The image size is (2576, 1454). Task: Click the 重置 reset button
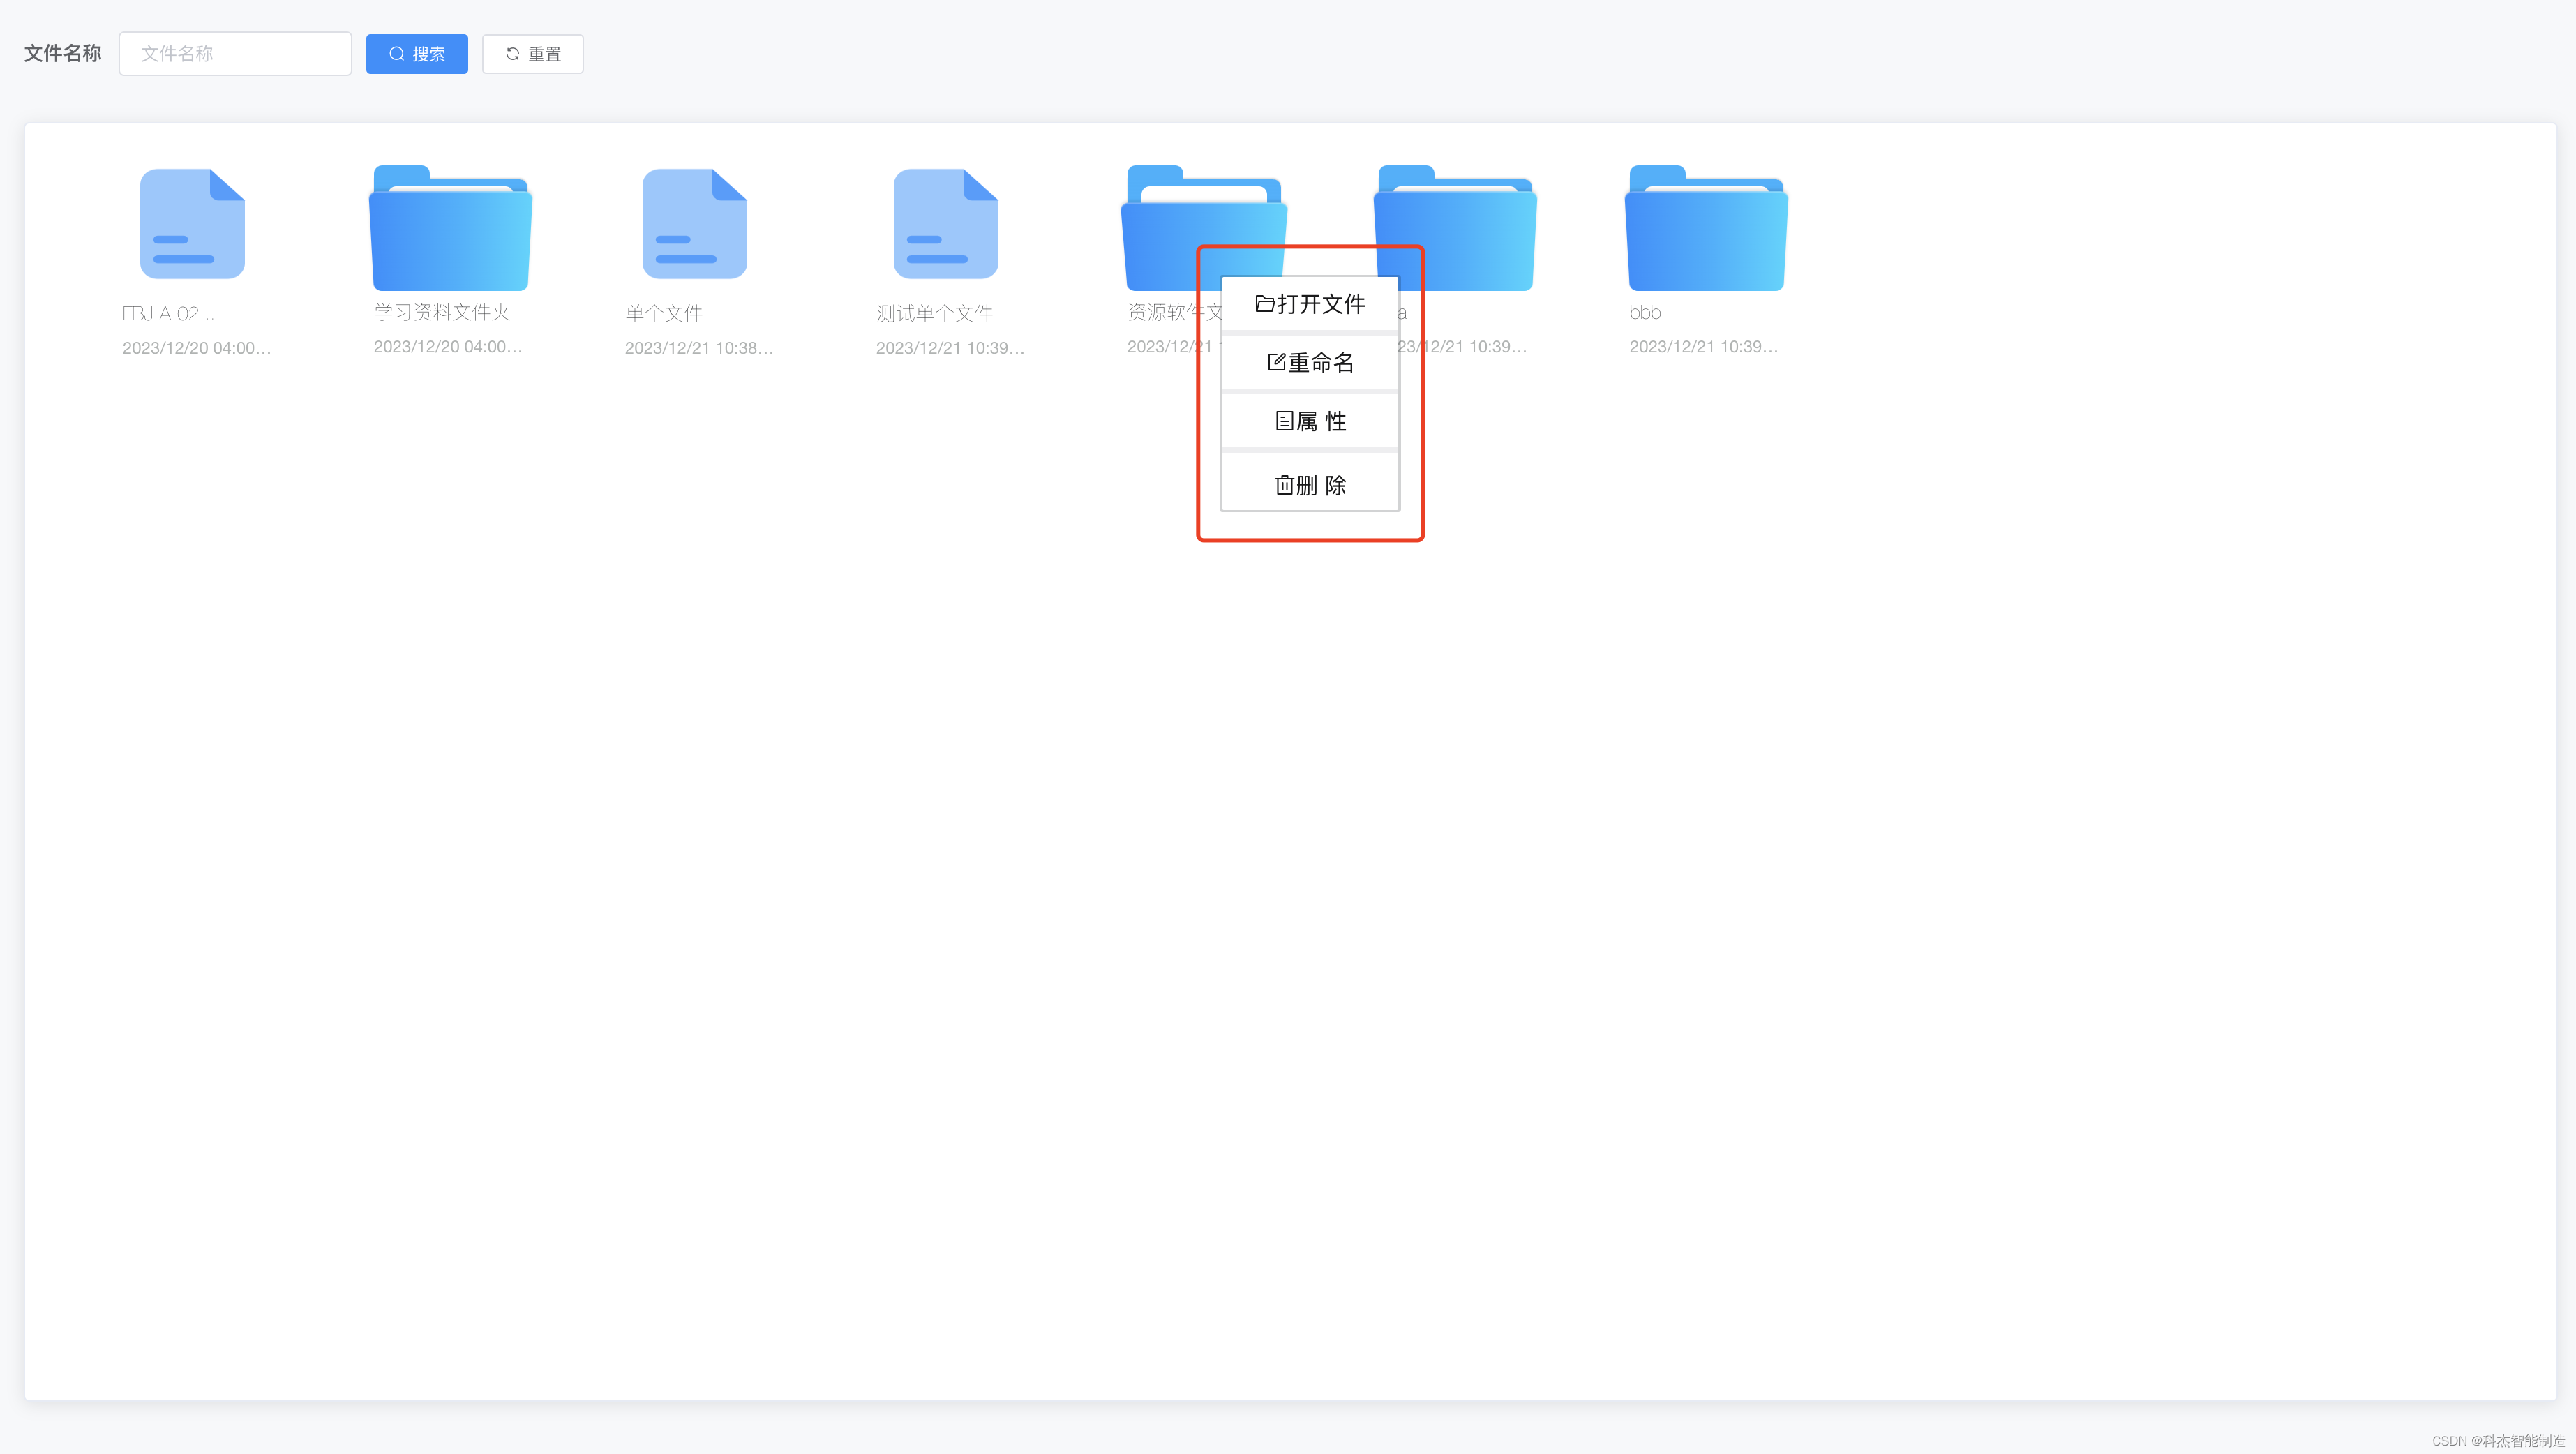pos(533,54)
